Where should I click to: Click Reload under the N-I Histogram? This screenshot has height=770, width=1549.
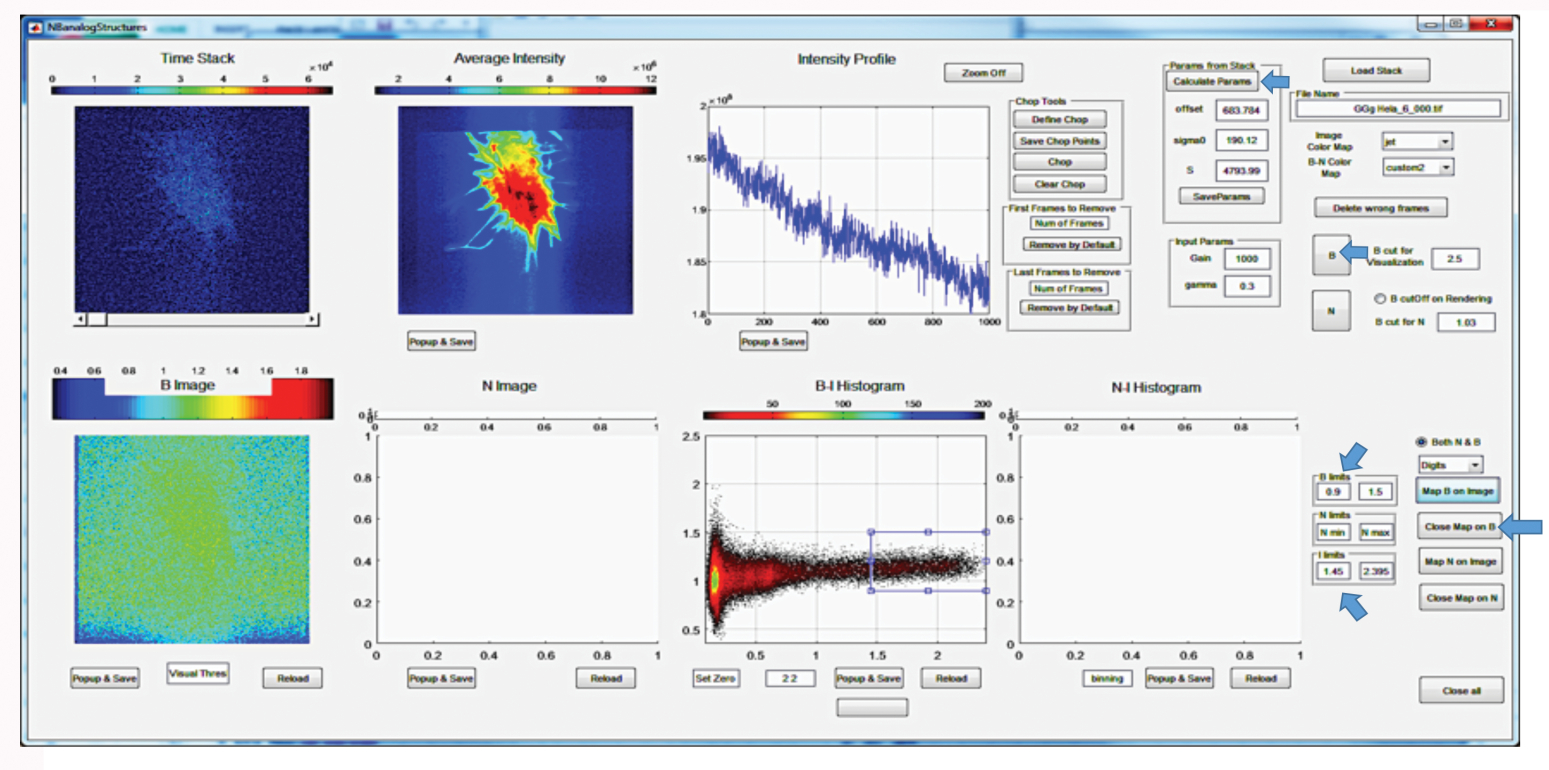click(1260, 678)
